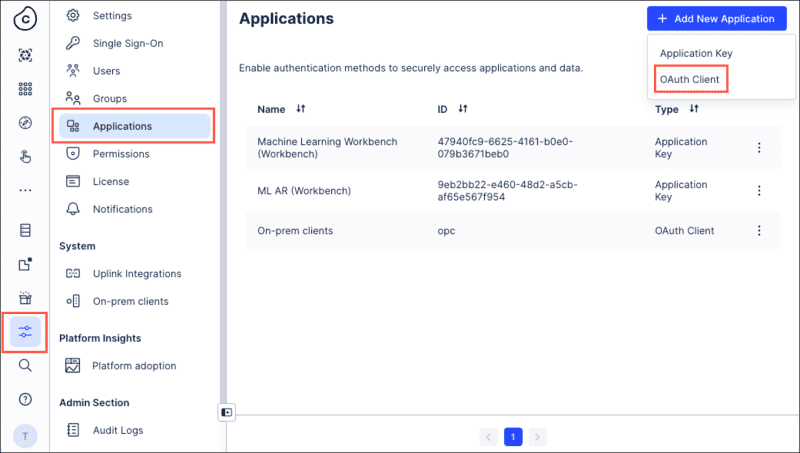Open row menu for On-prem clients

759,231
